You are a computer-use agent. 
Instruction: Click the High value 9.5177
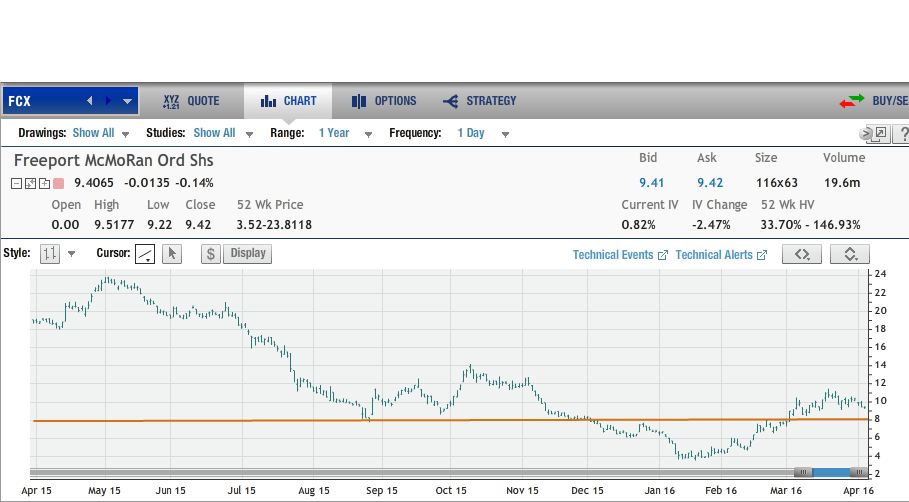pyautogui.click(x=114, y=225)
